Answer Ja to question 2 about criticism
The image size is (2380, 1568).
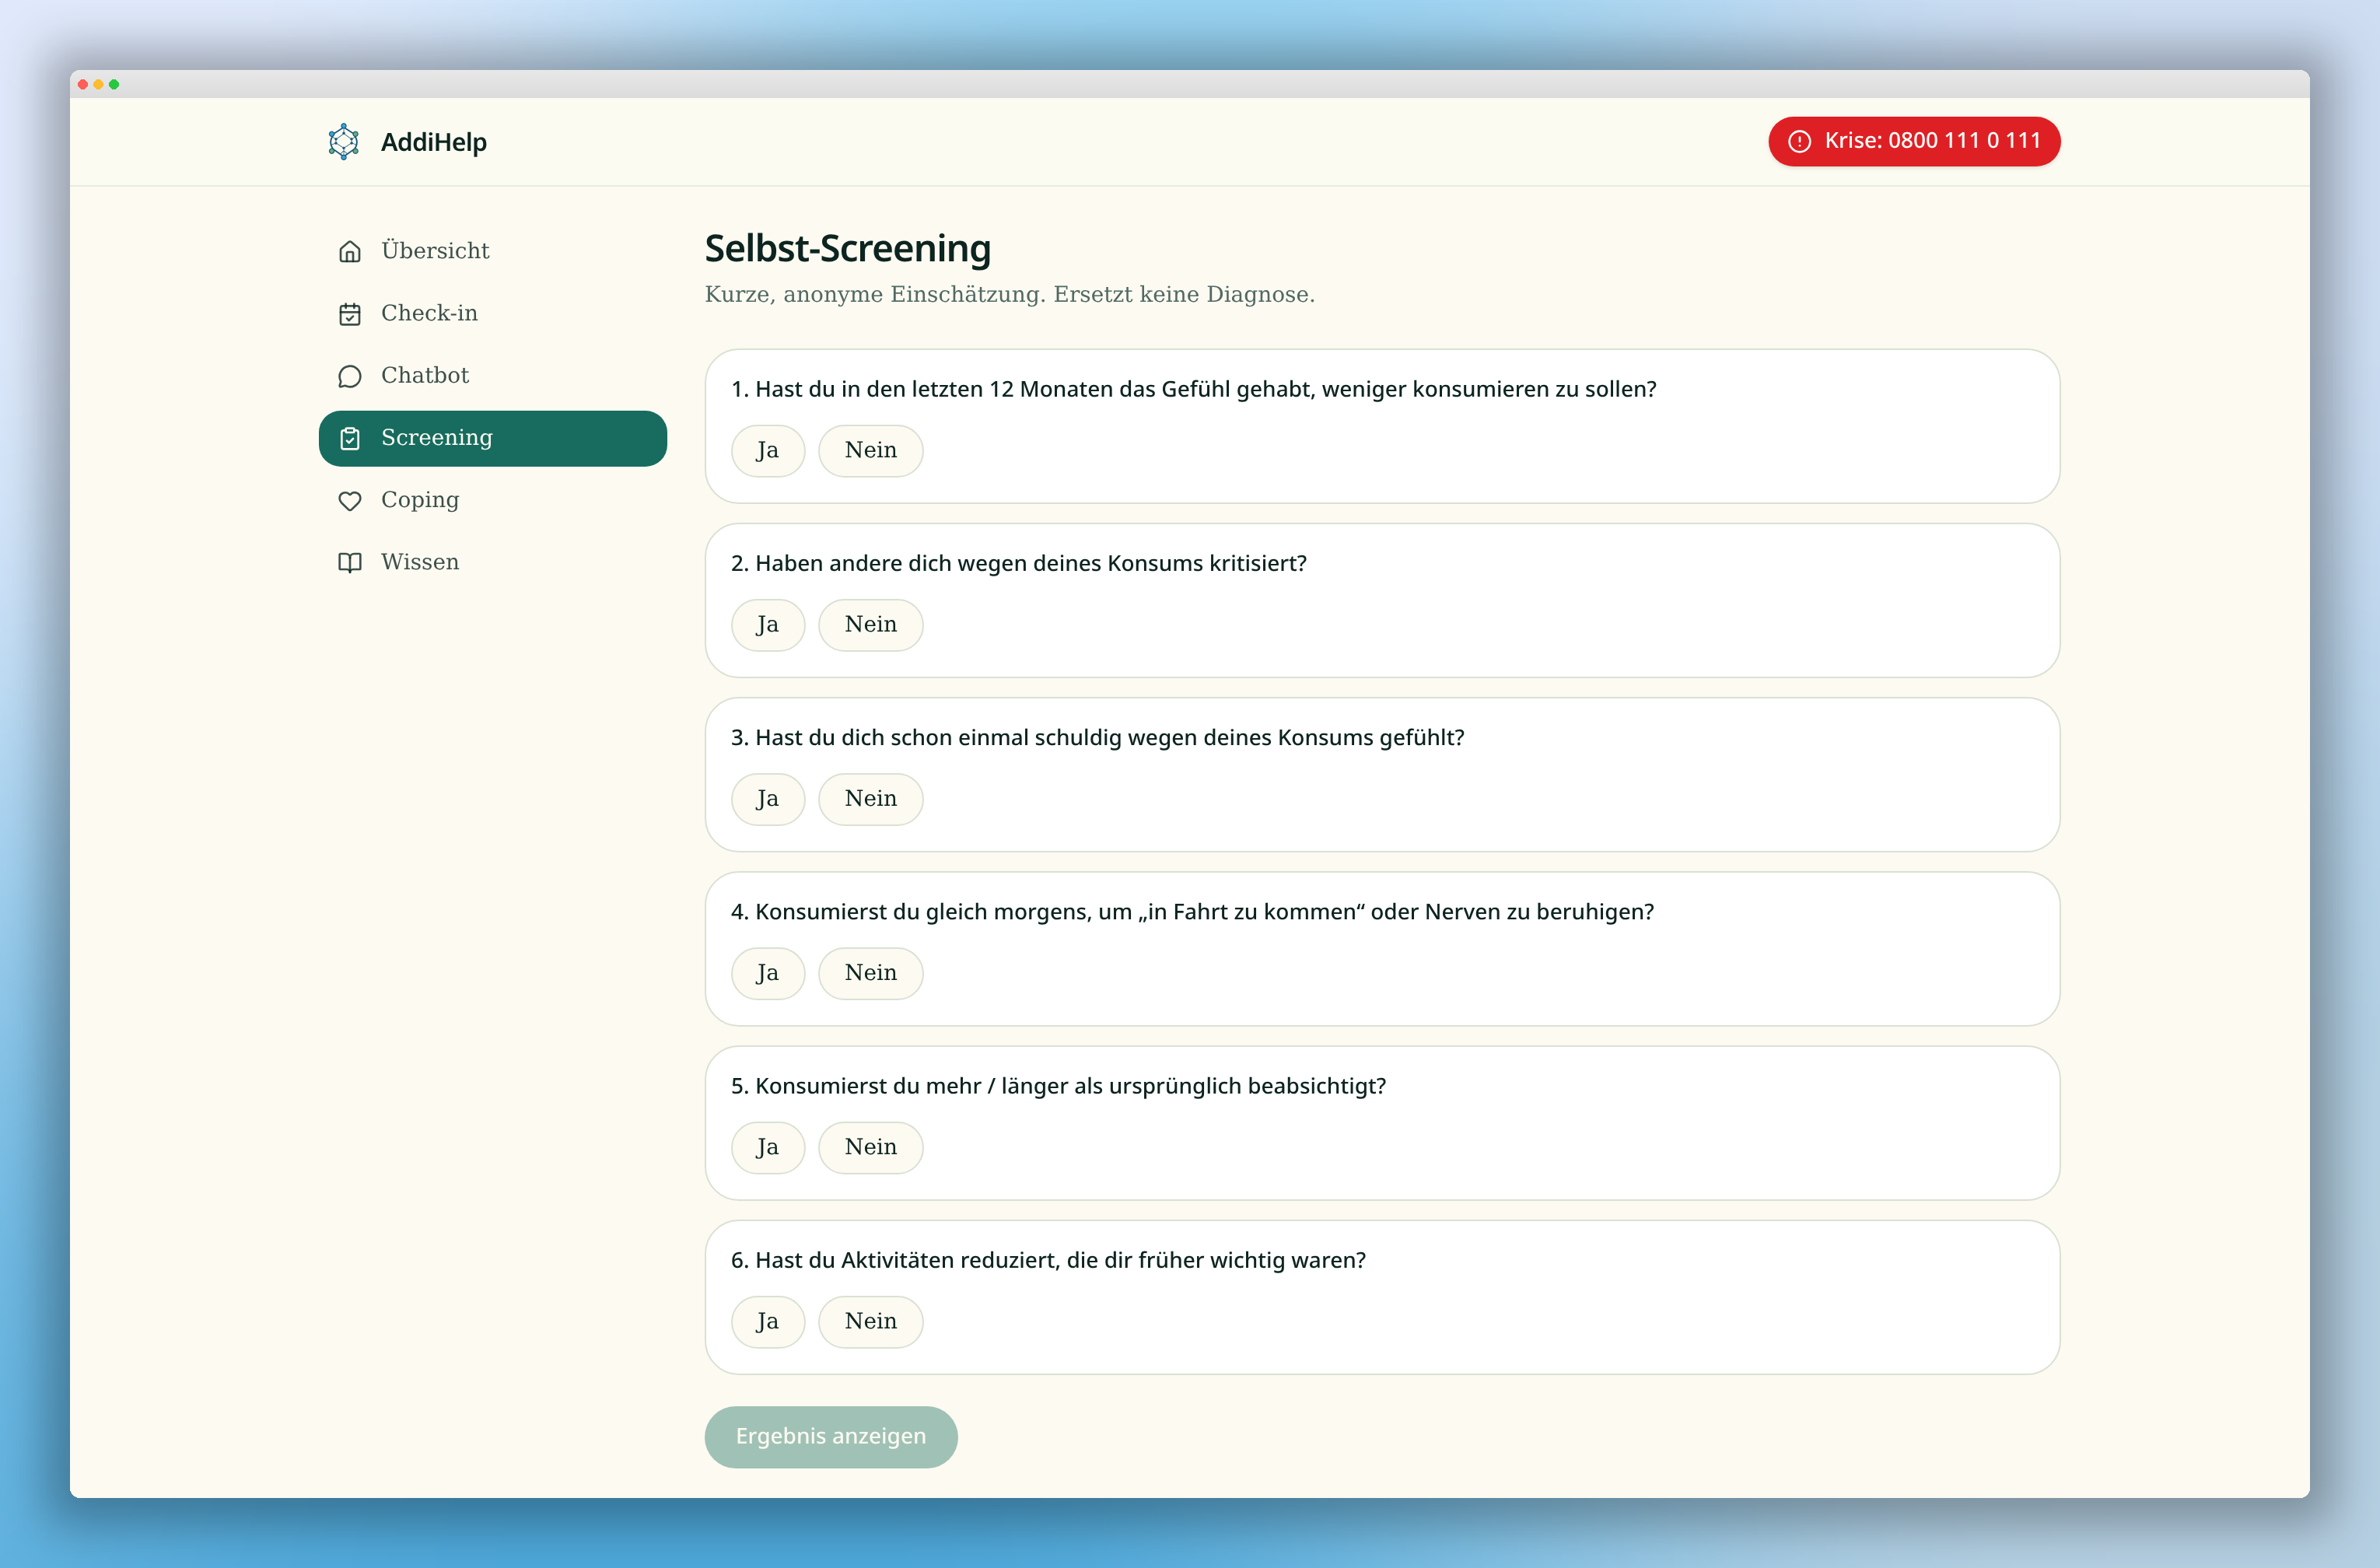(x=767, y=624)
